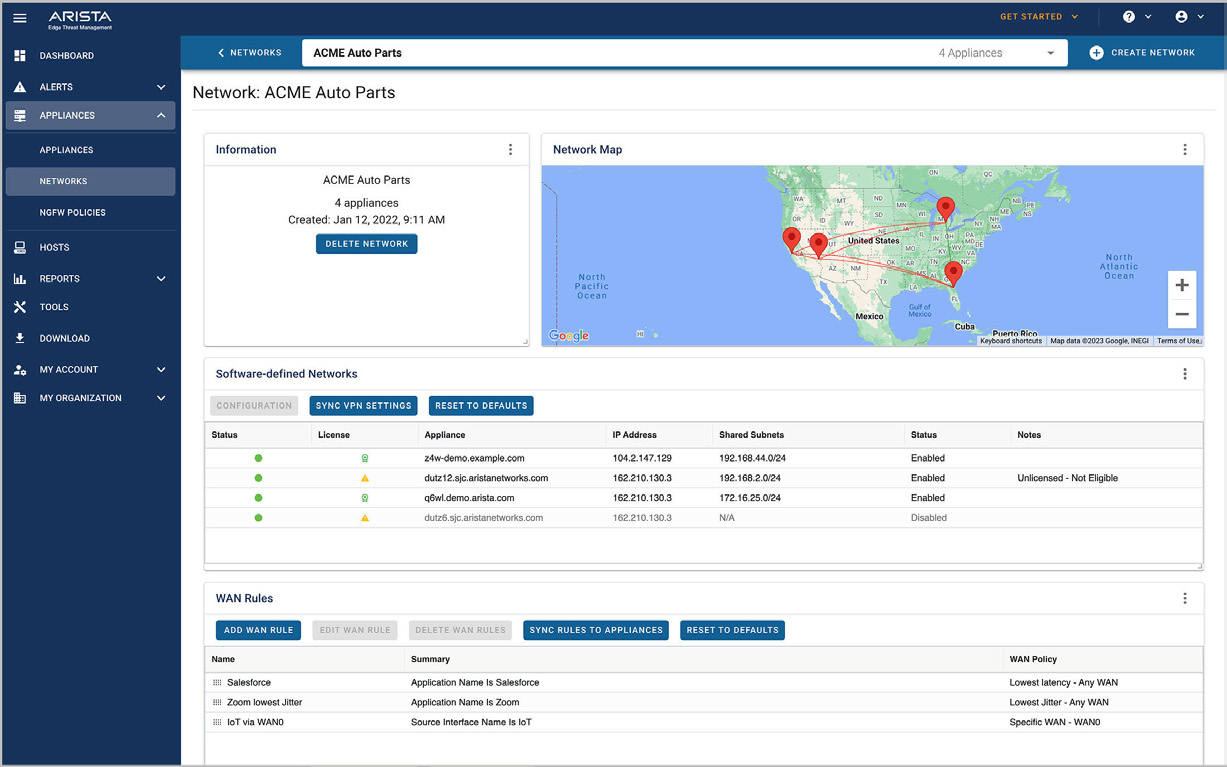Select the IoT via WAN0 rule
The image size is (1227, 767).
click(x=703, y=722)
